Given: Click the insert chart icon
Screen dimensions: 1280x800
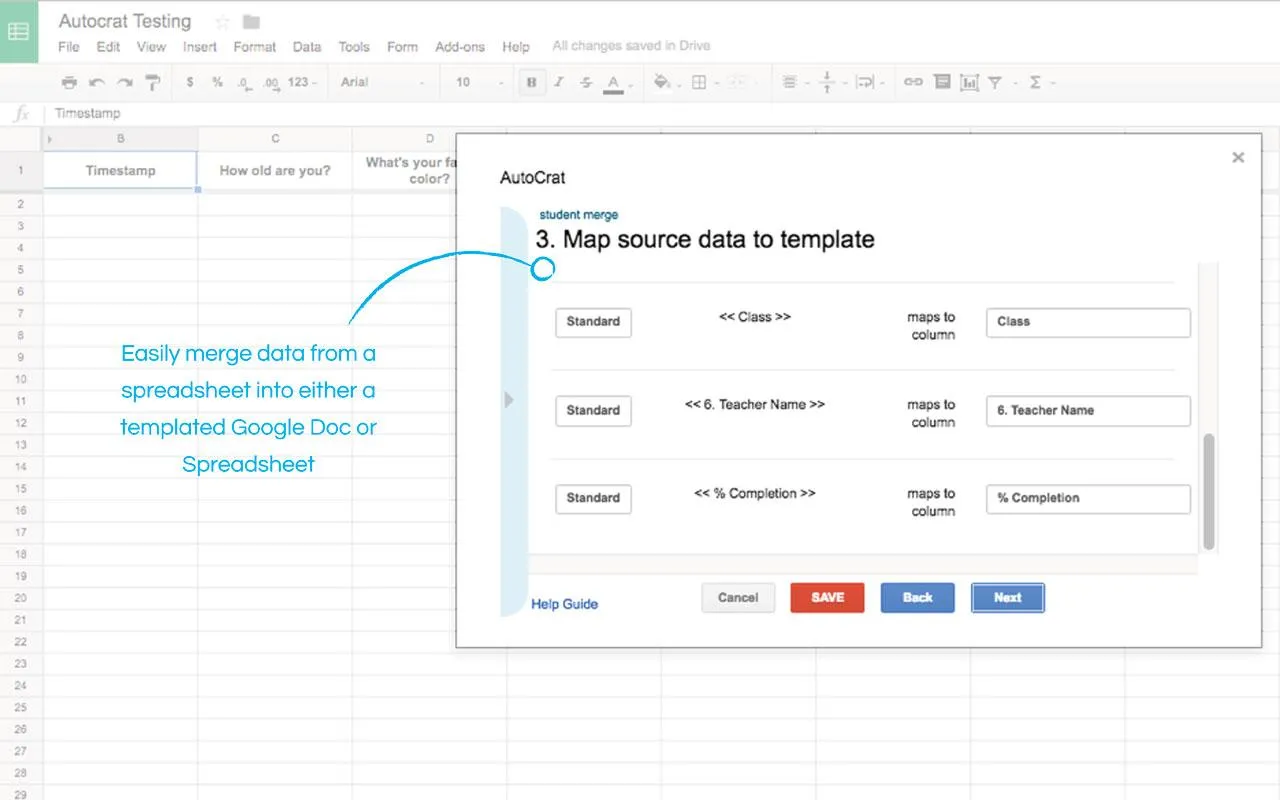Looking at the screenshot, I should point(969,82).
